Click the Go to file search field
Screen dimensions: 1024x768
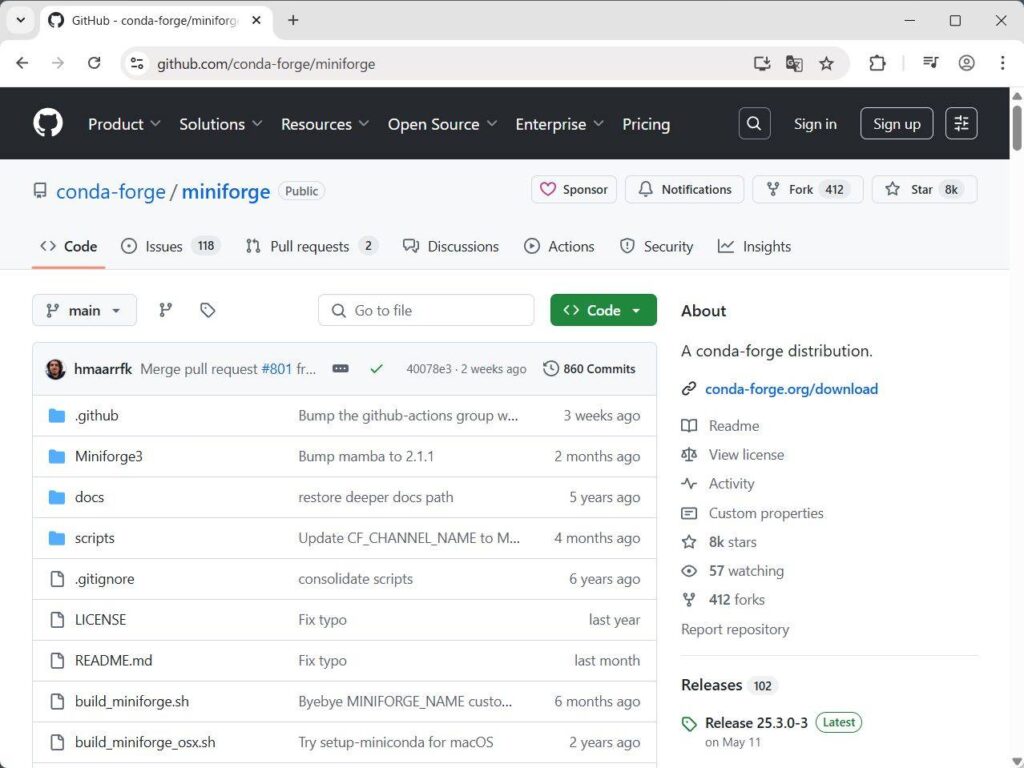click(426, 310)
